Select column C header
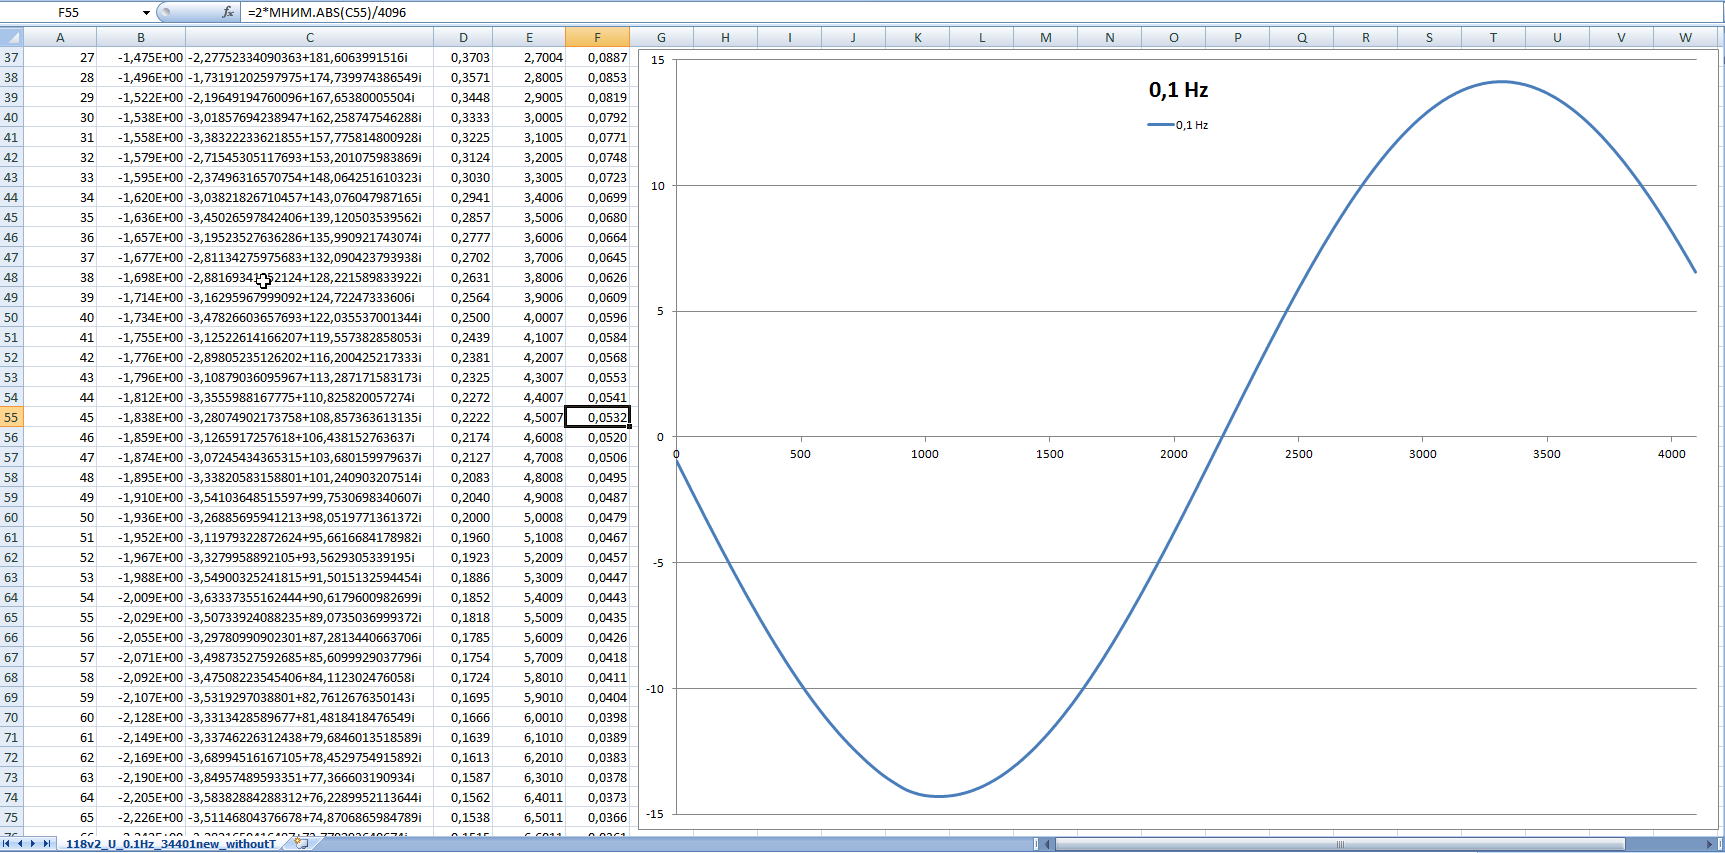This screenshot has width=1725, height=853. [x=310, y=37]
